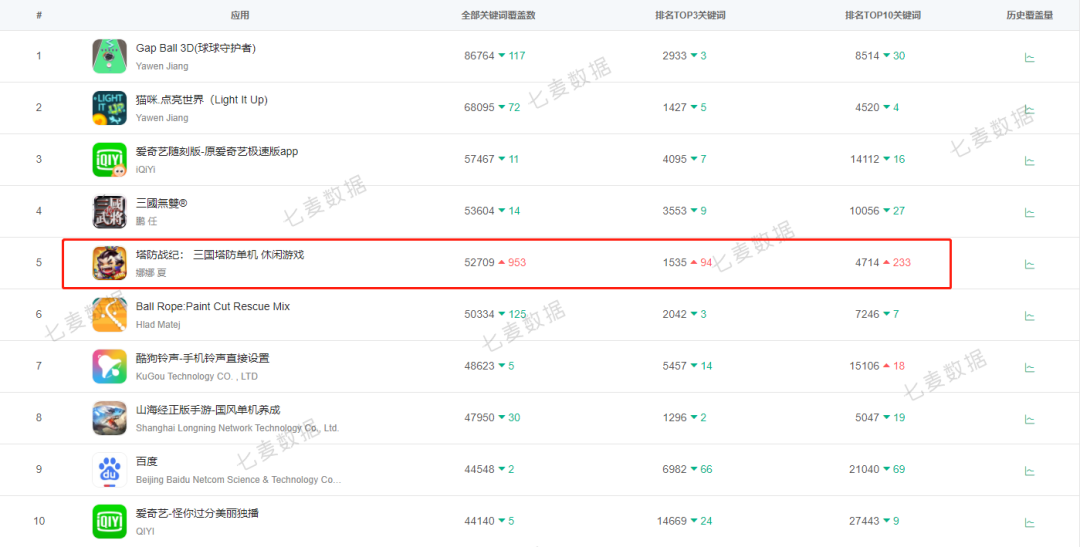
Task: Click the 爱奇艺-怪你过分美丽独播 app icon
Action: point(110,521)
